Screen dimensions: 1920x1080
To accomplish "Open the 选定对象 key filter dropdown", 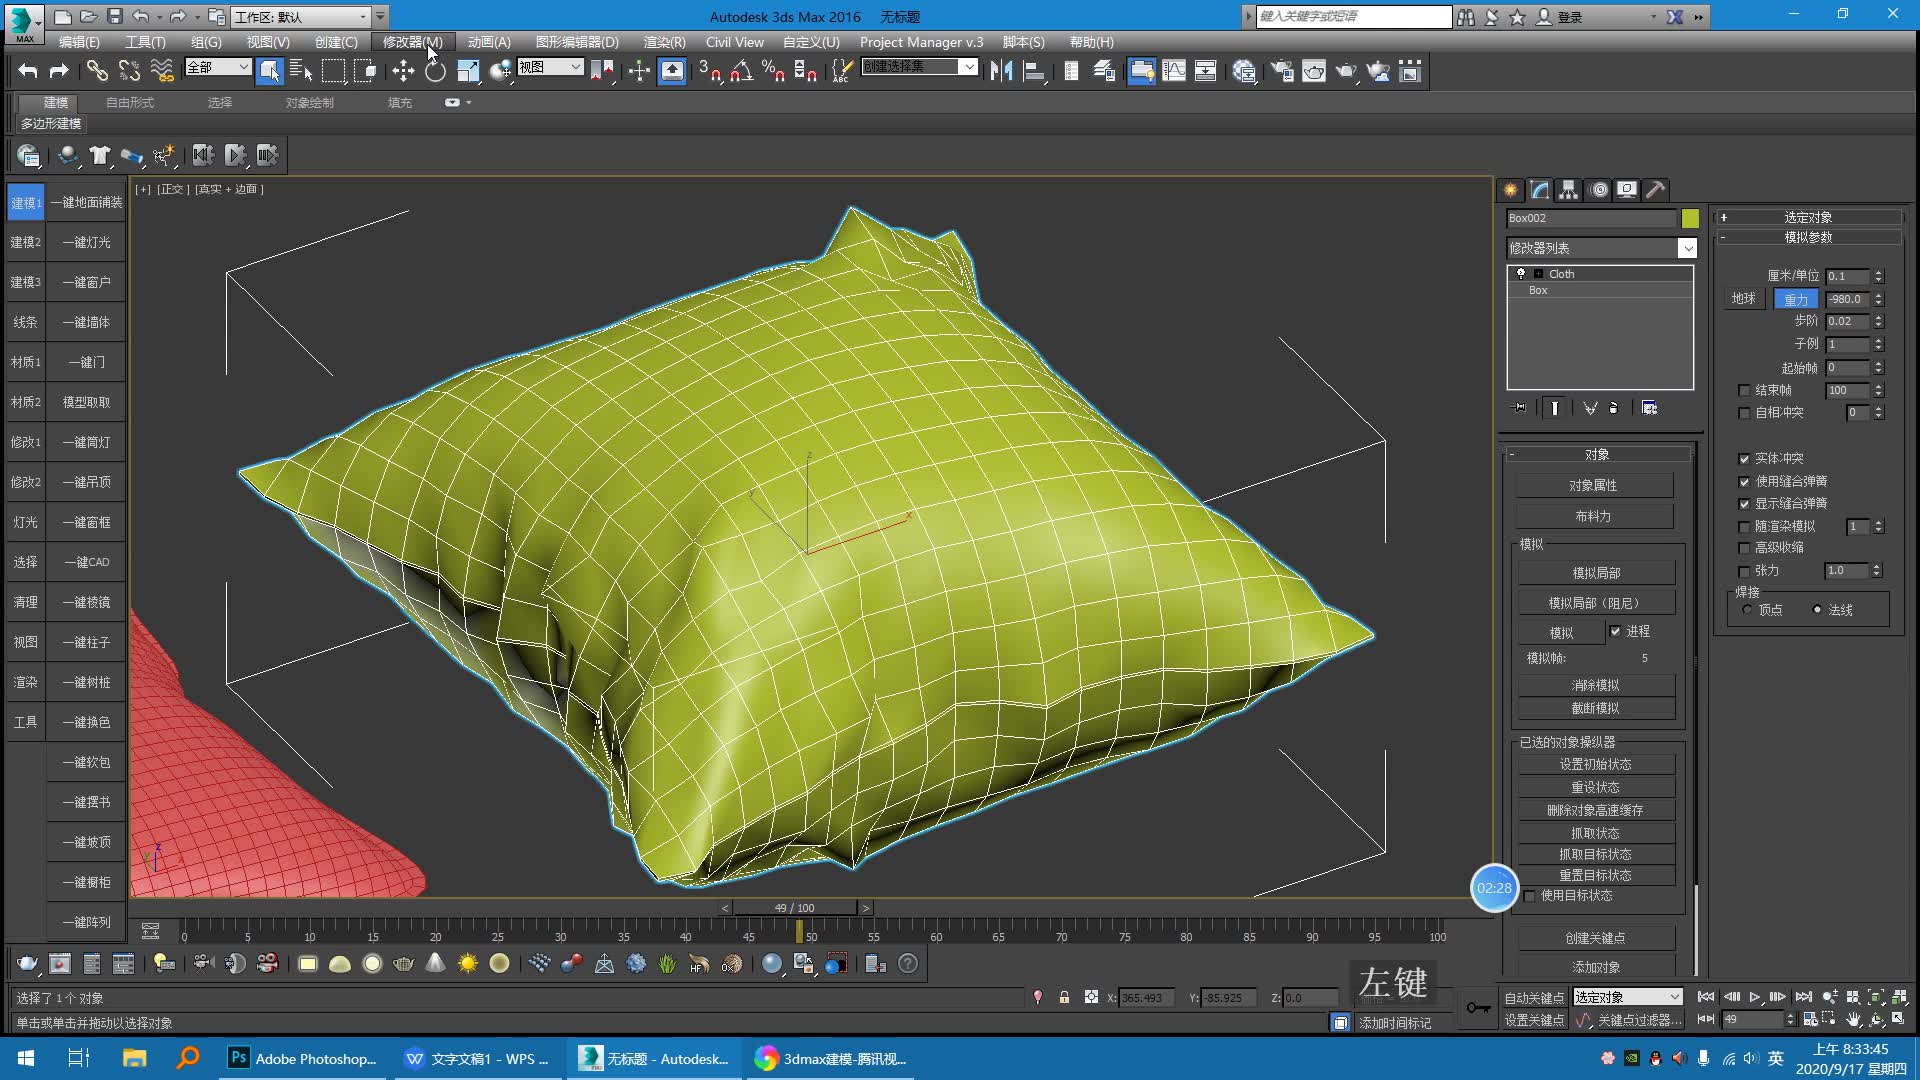I will [x=1676, y=996].
